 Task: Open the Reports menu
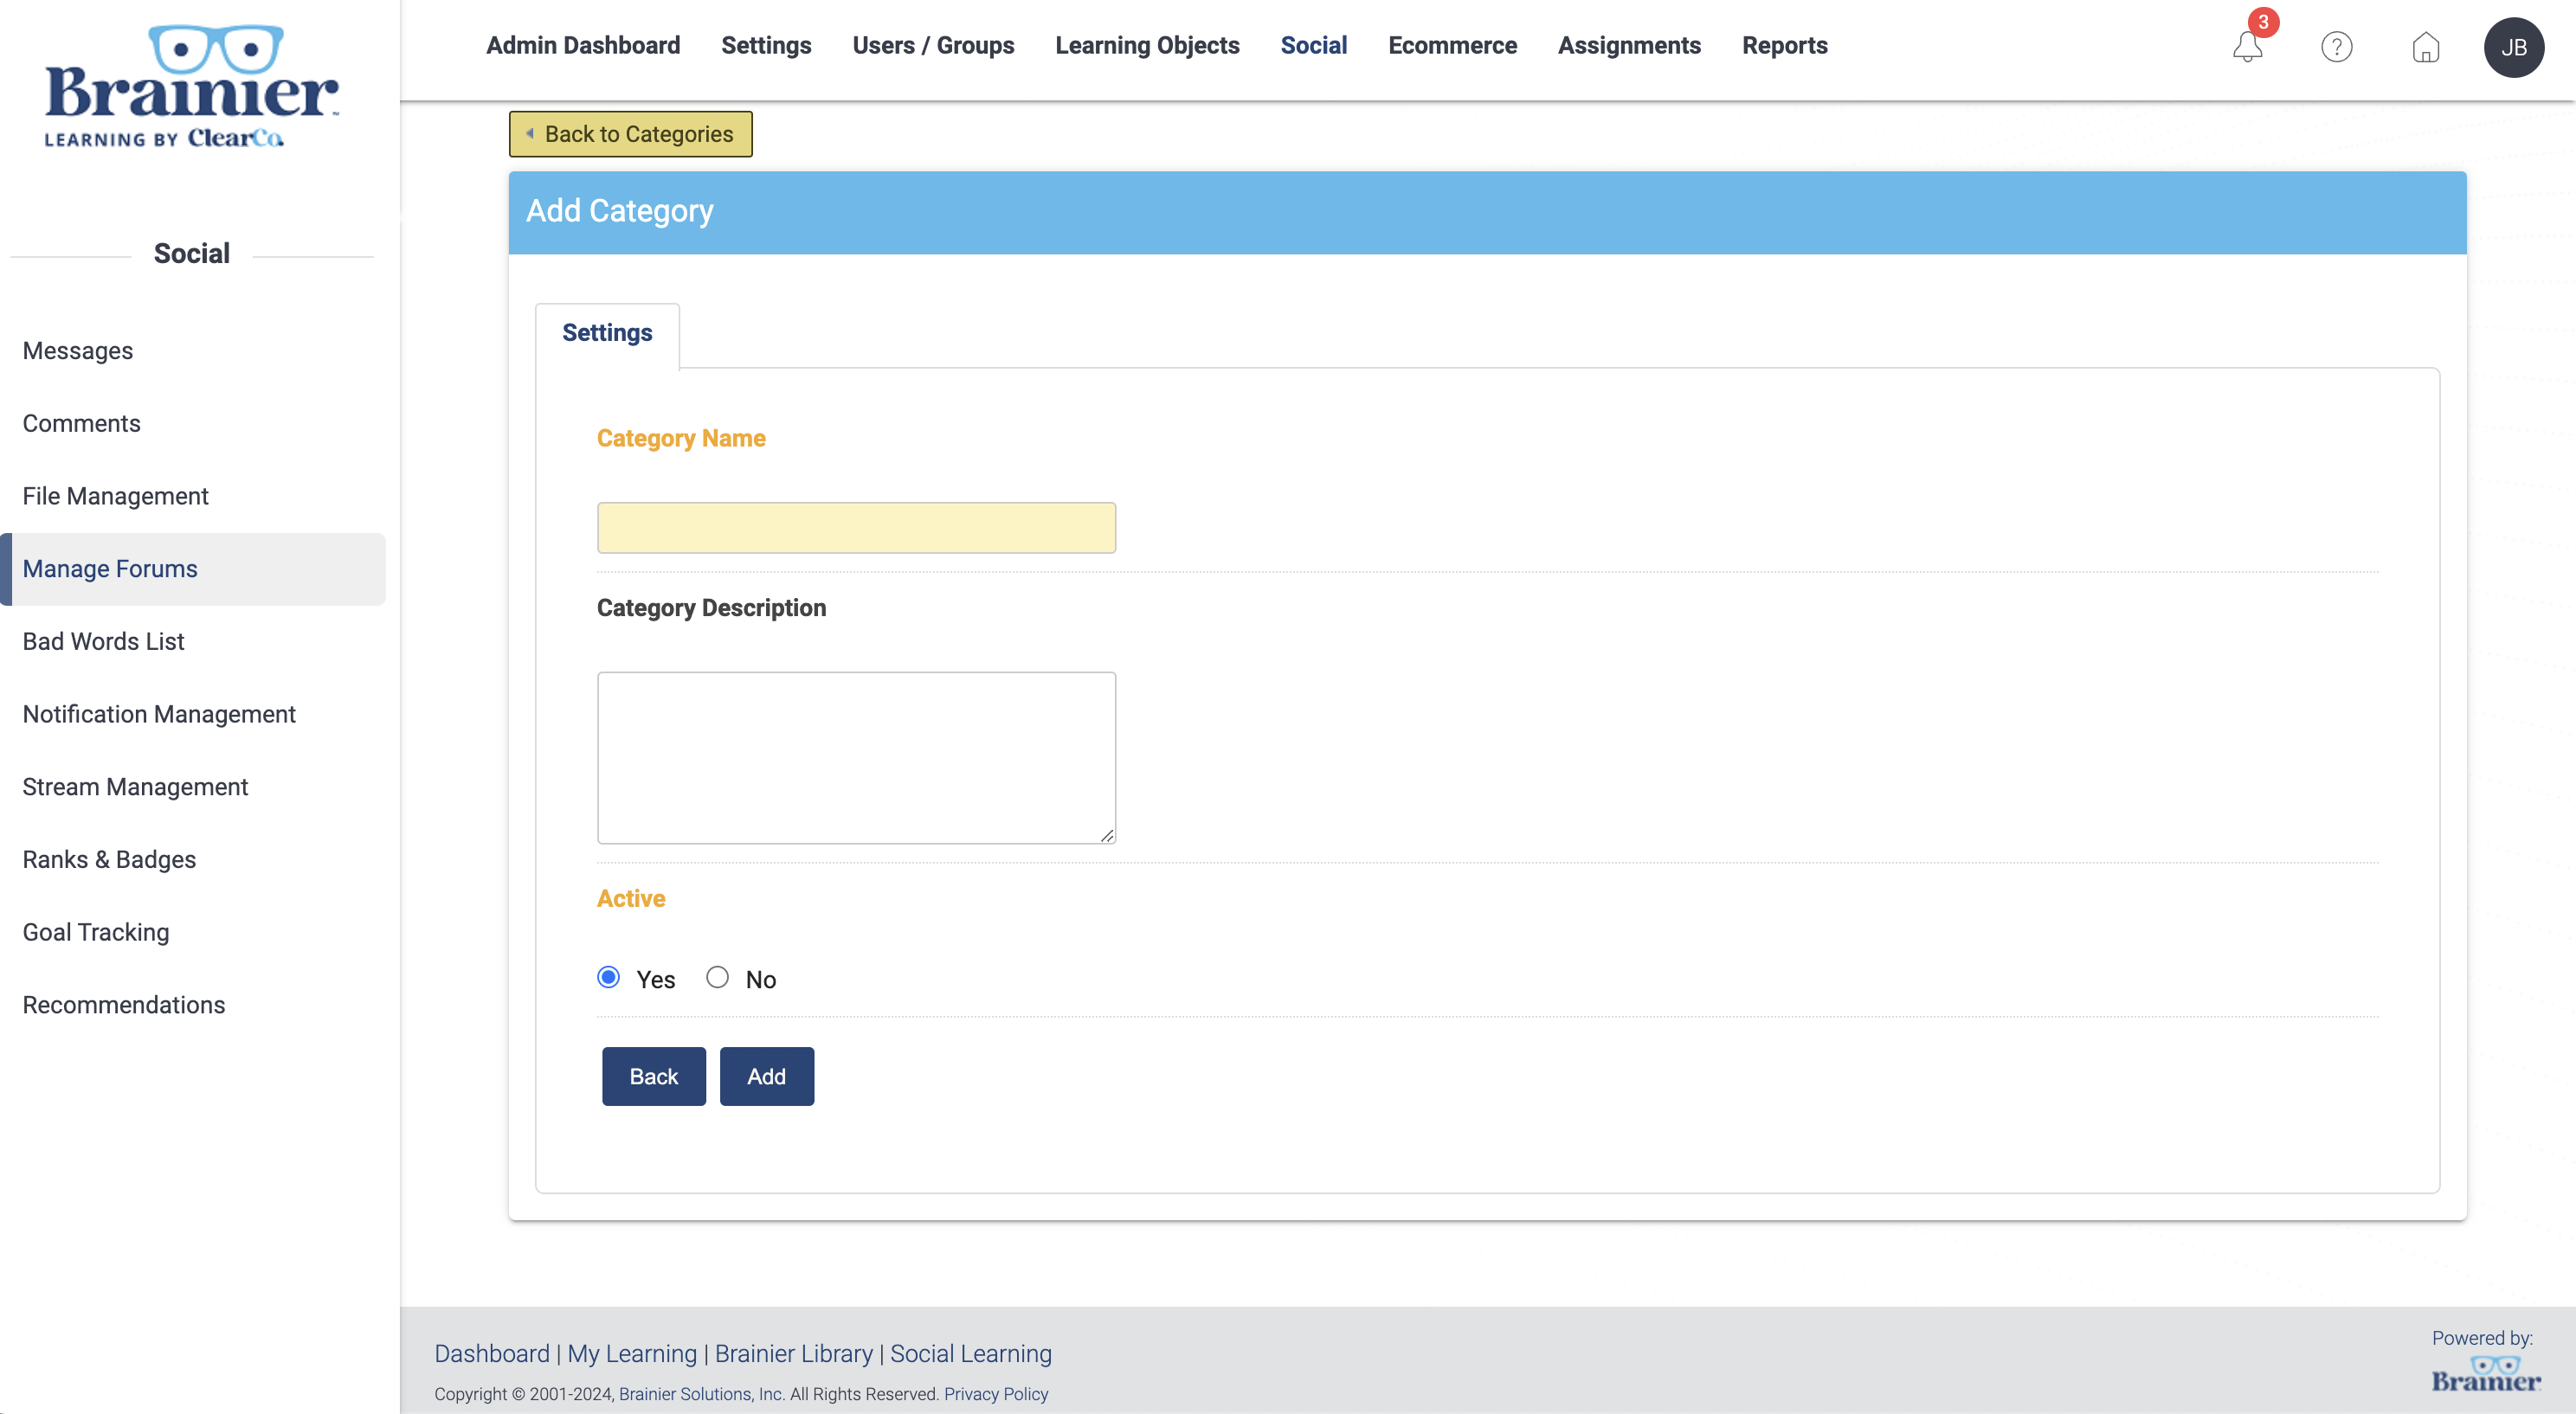click(1784, 45)
